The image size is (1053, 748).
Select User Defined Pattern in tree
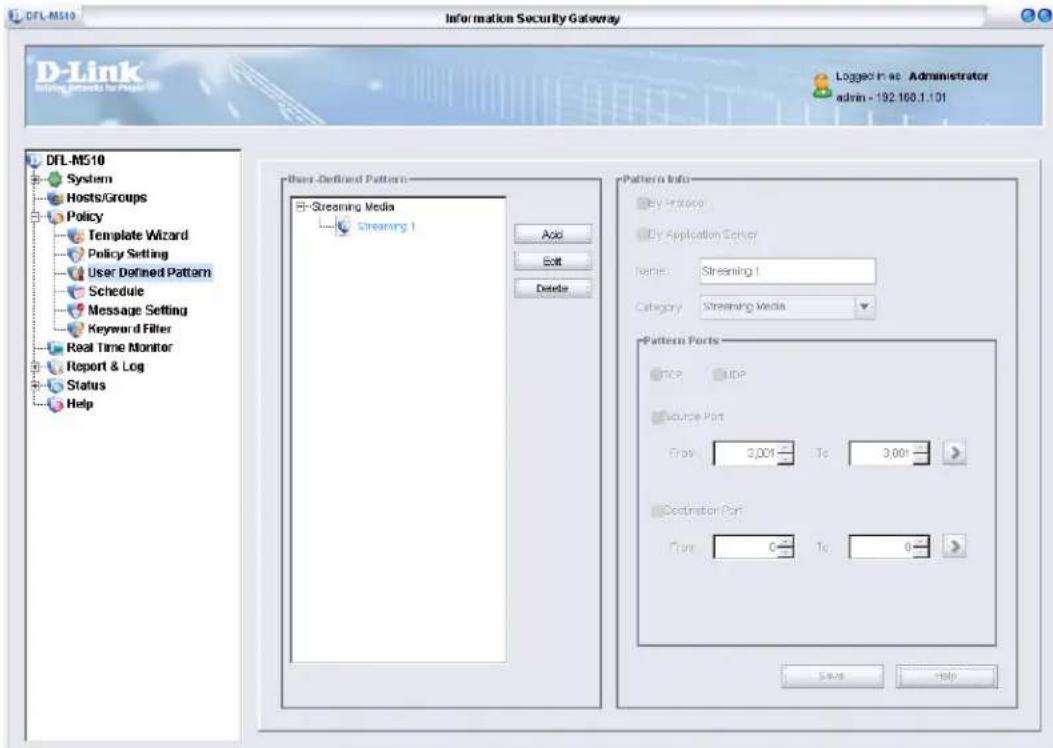[x=149, y=273]
